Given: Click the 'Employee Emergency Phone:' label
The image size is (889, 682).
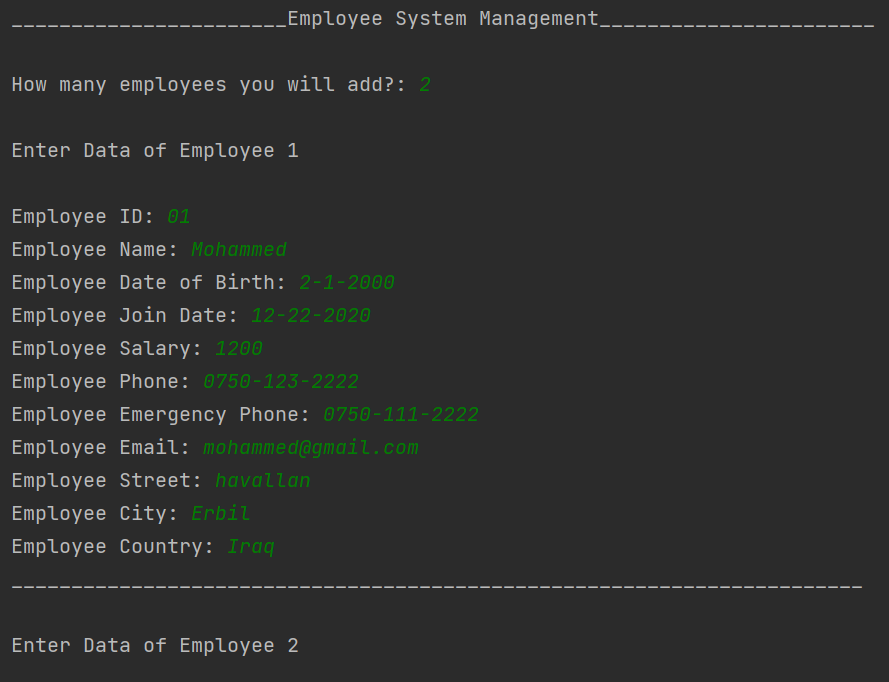Looking at the screenshot, I should 160,414.
